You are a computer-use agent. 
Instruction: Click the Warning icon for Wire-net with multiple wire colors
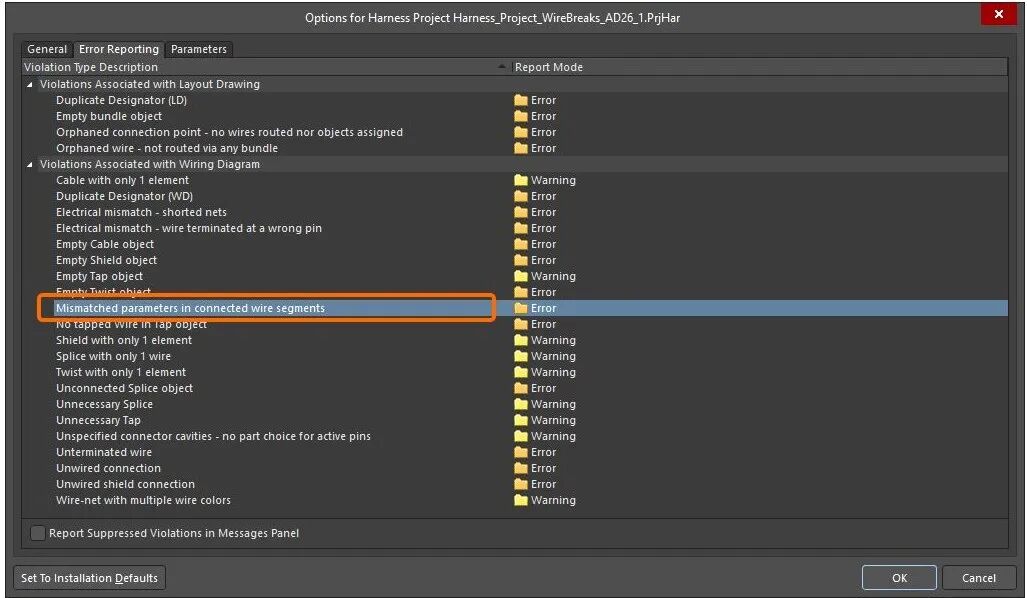tap(520, 500)
